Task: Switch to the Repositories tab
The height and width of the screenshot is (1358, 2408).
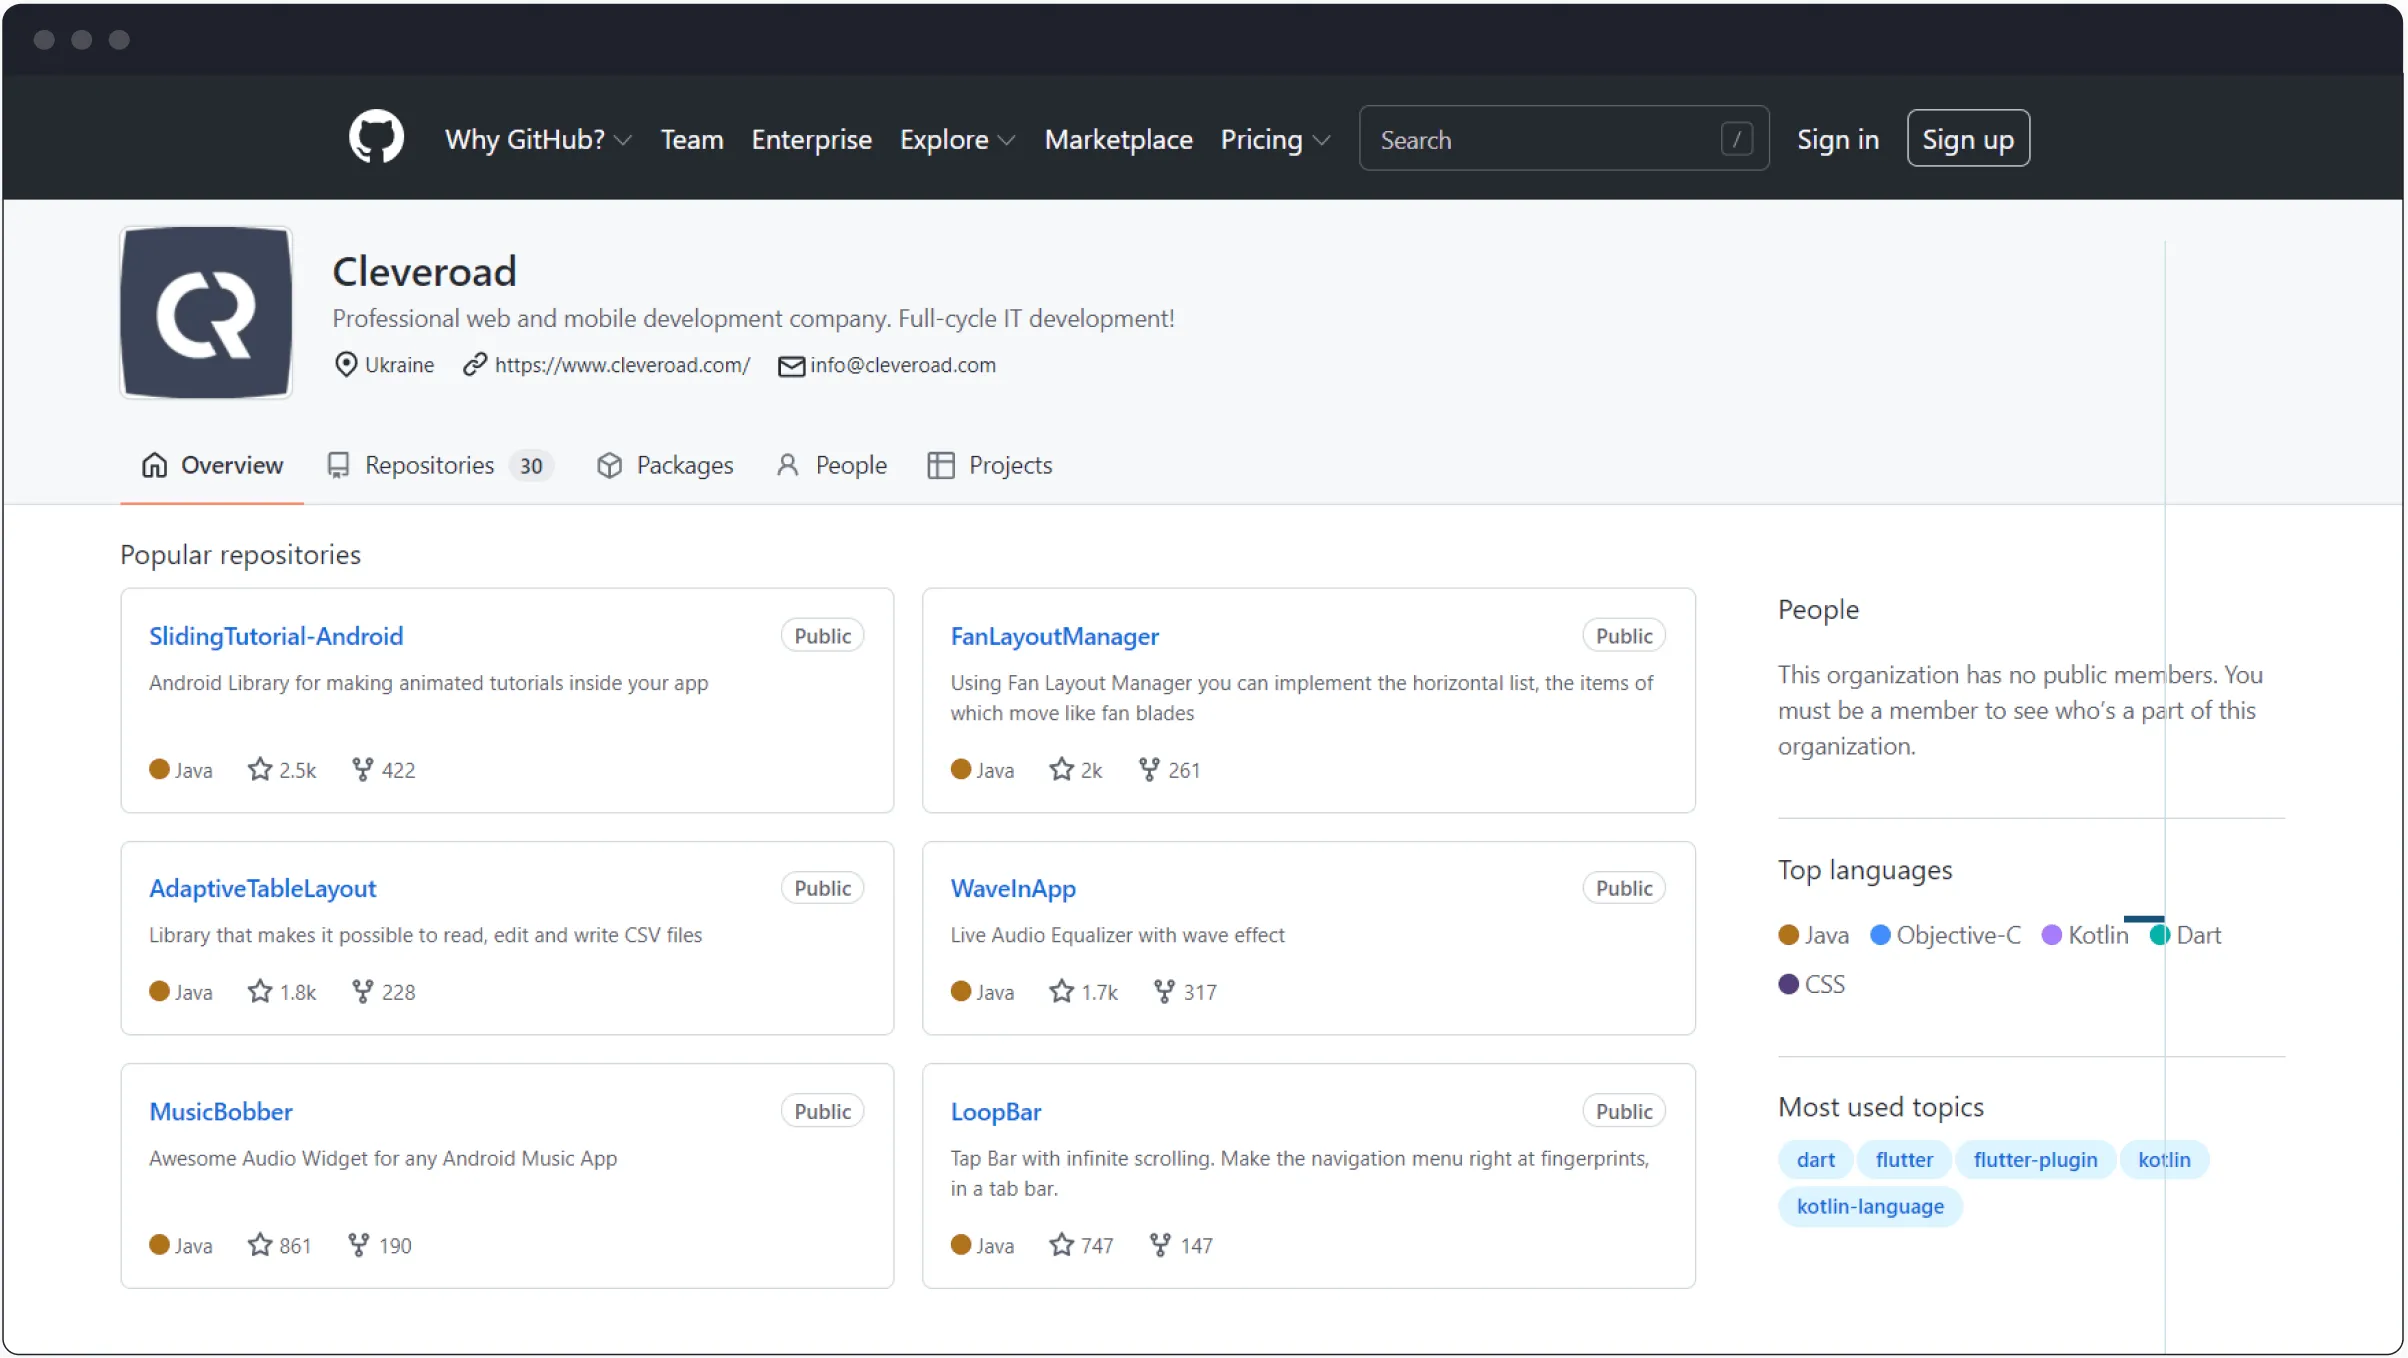Action: pyautogui.click(x=430, y=464)
